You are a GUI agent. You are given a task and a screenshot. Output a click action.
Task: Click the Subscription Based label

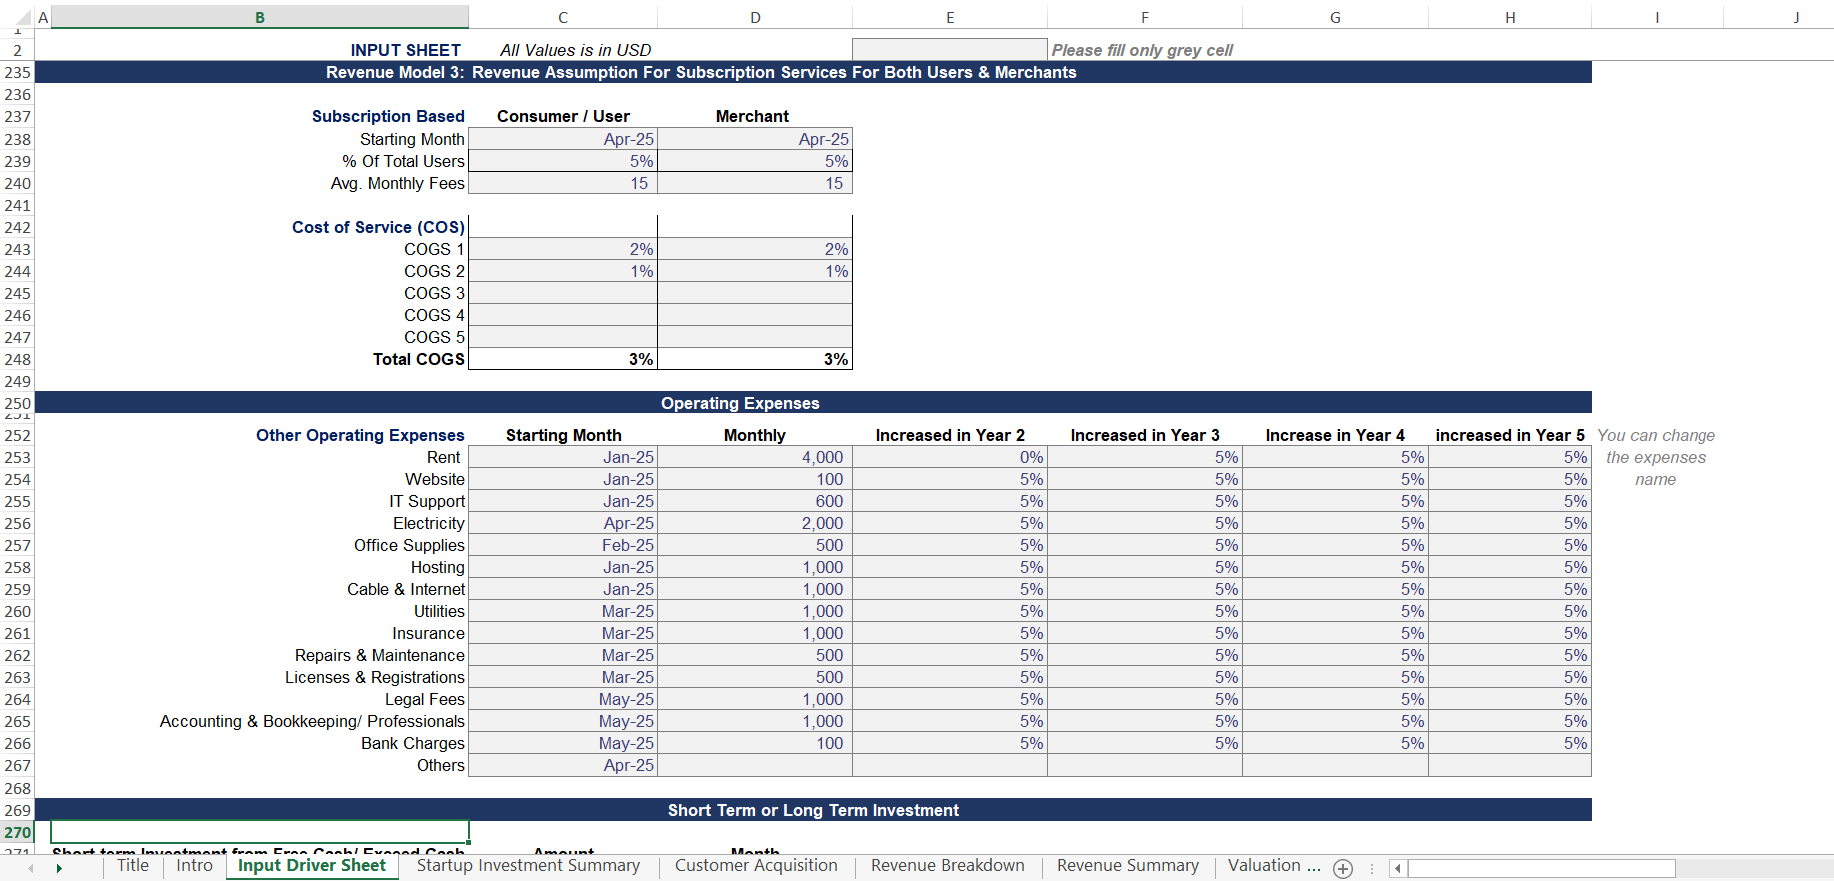(388, 116)
